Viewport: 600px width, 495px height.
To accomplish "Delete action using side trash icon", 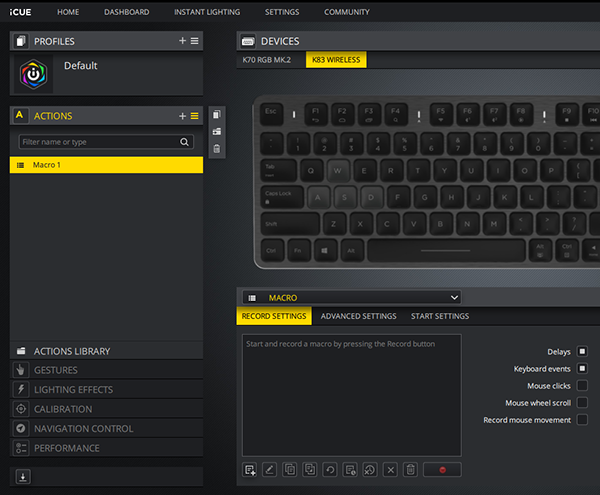I will click(217, 149).
